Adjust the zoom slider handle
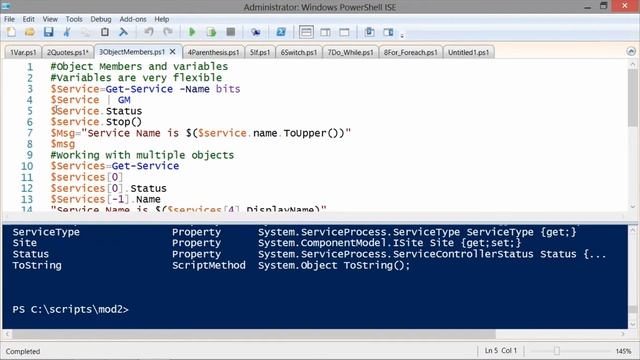The image size is (640, 360). (556, 351)
